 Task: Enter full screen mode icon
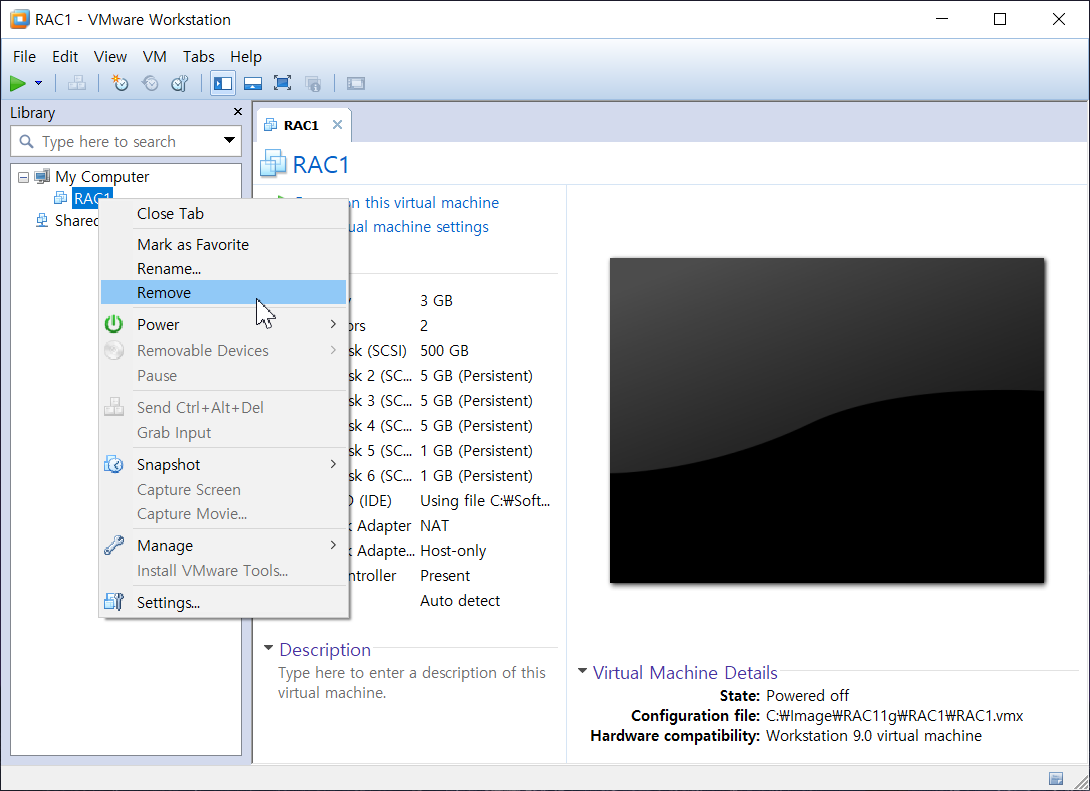tap(283, 83)
